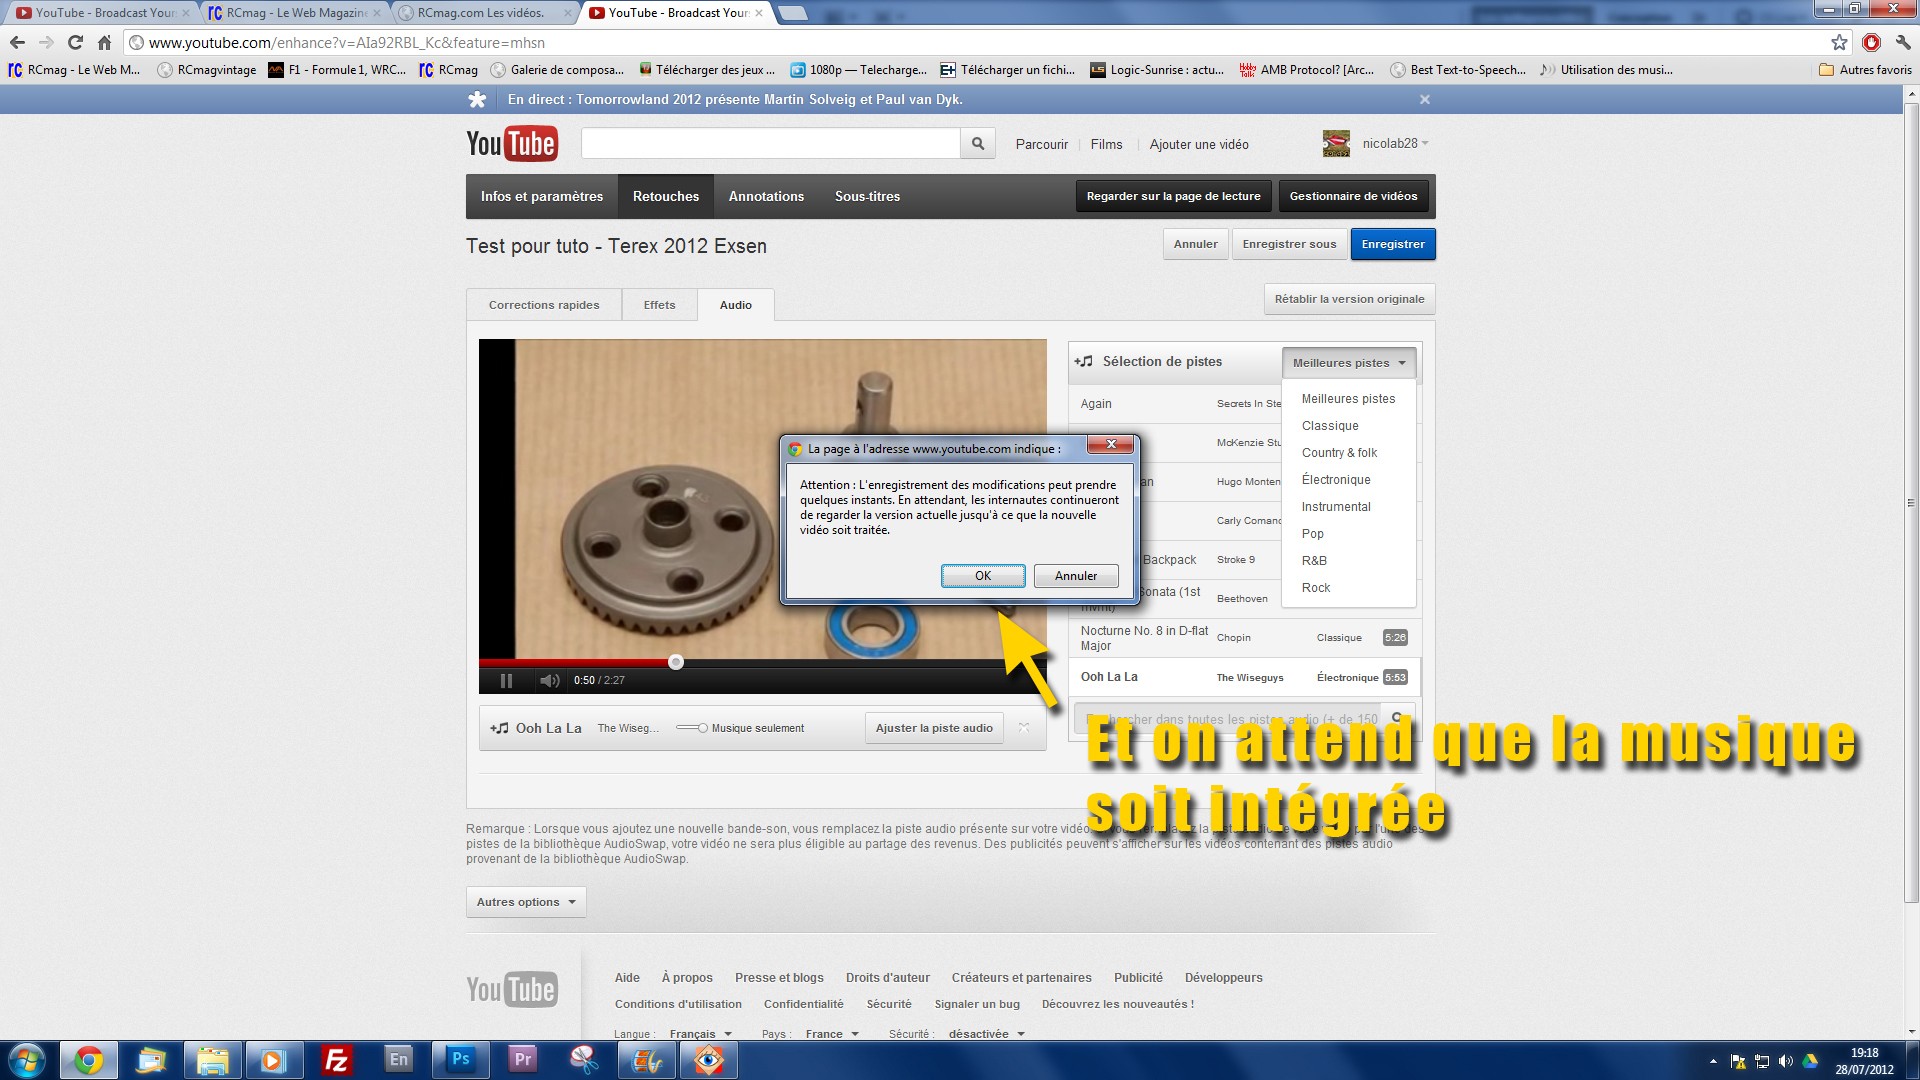
Task: Expand the Autres options dropdown
Action: point(526,902)
